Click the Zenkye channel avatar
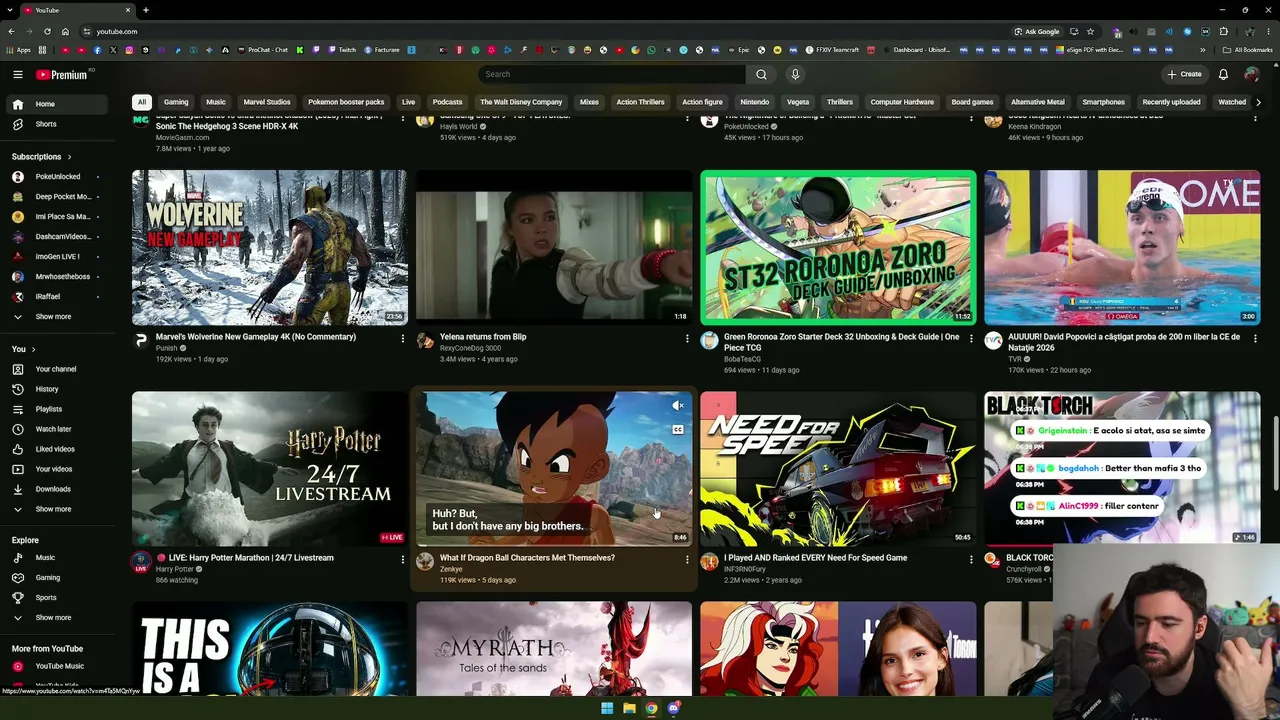This screenshot has width=1280, height=720. click(x=425, y=561)
